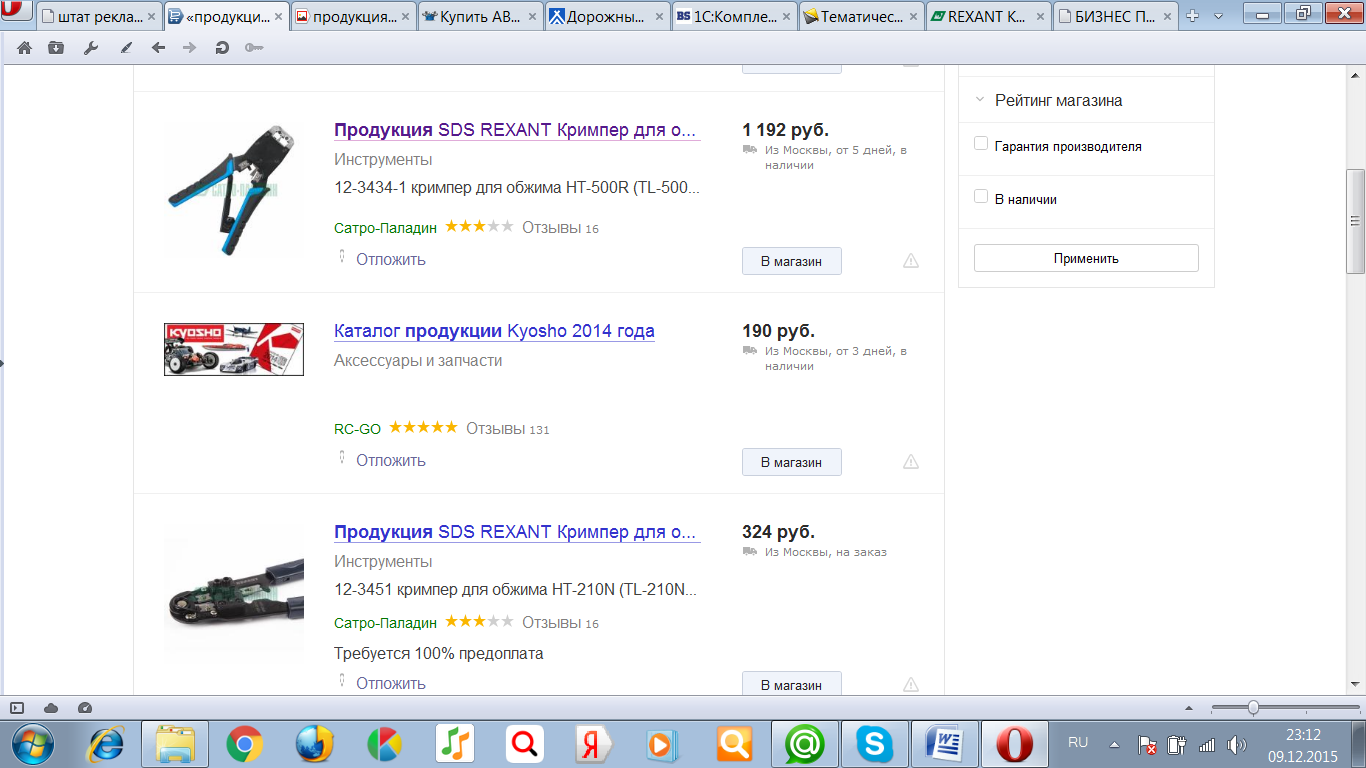
Task: Open the Каталог продукции Kyosho 2014 года link
Action: (494, 331)
